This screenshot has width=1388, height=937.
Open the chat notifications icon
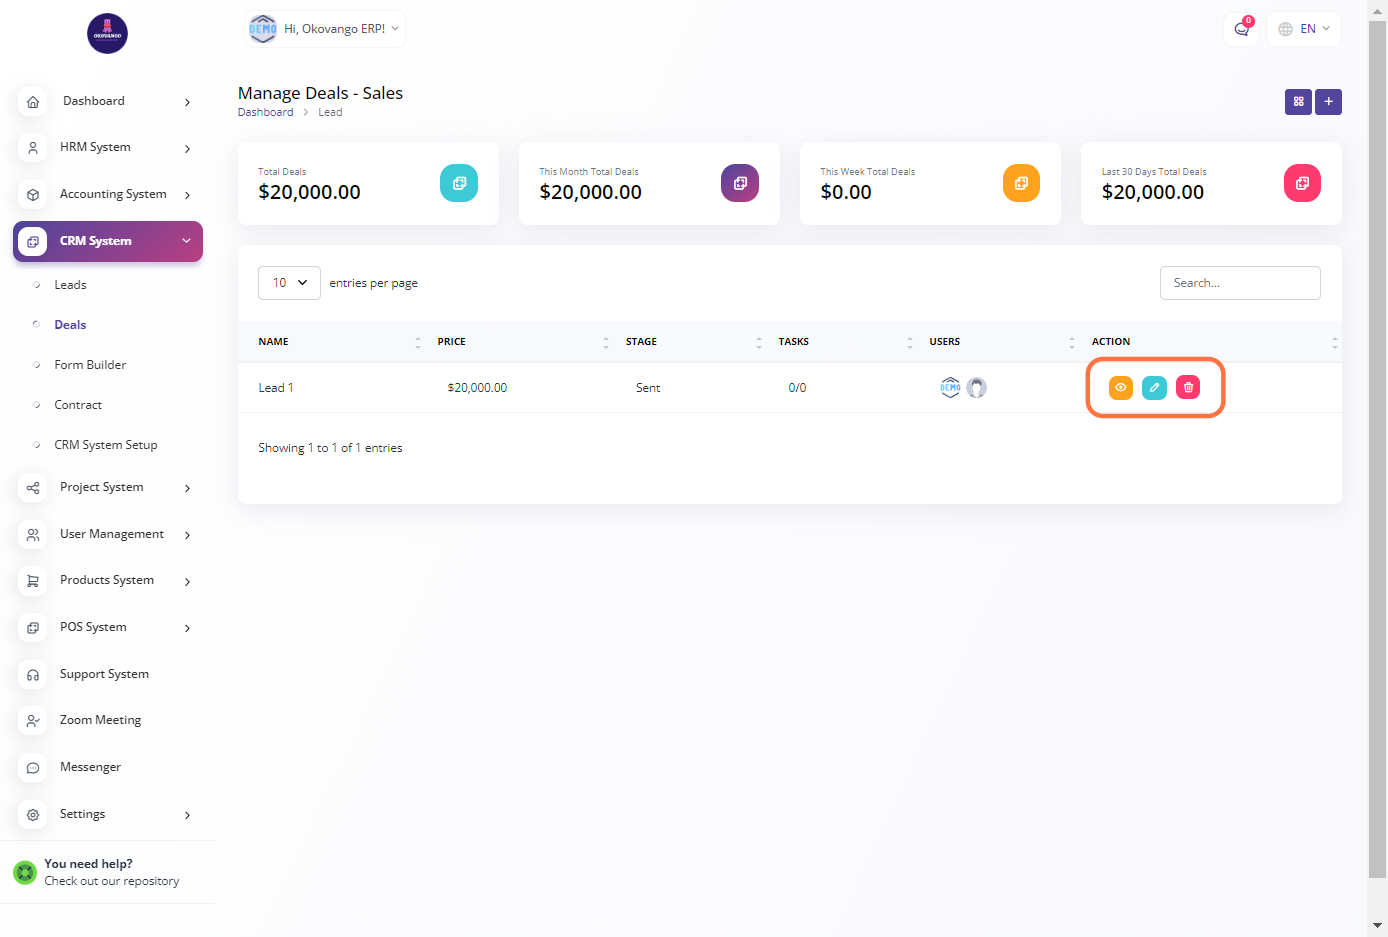[x=1241, y=29]
